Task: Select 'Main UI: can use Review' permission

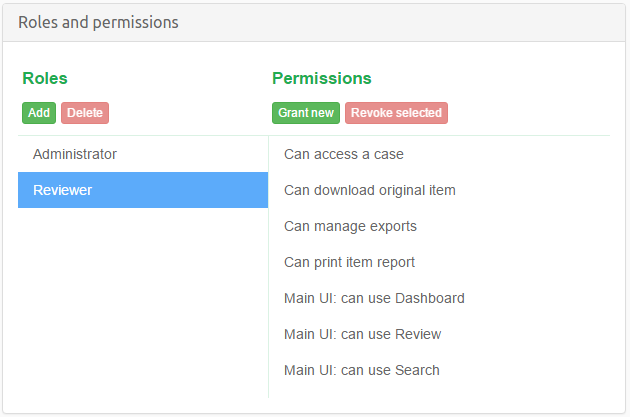Action: (362, 334)
